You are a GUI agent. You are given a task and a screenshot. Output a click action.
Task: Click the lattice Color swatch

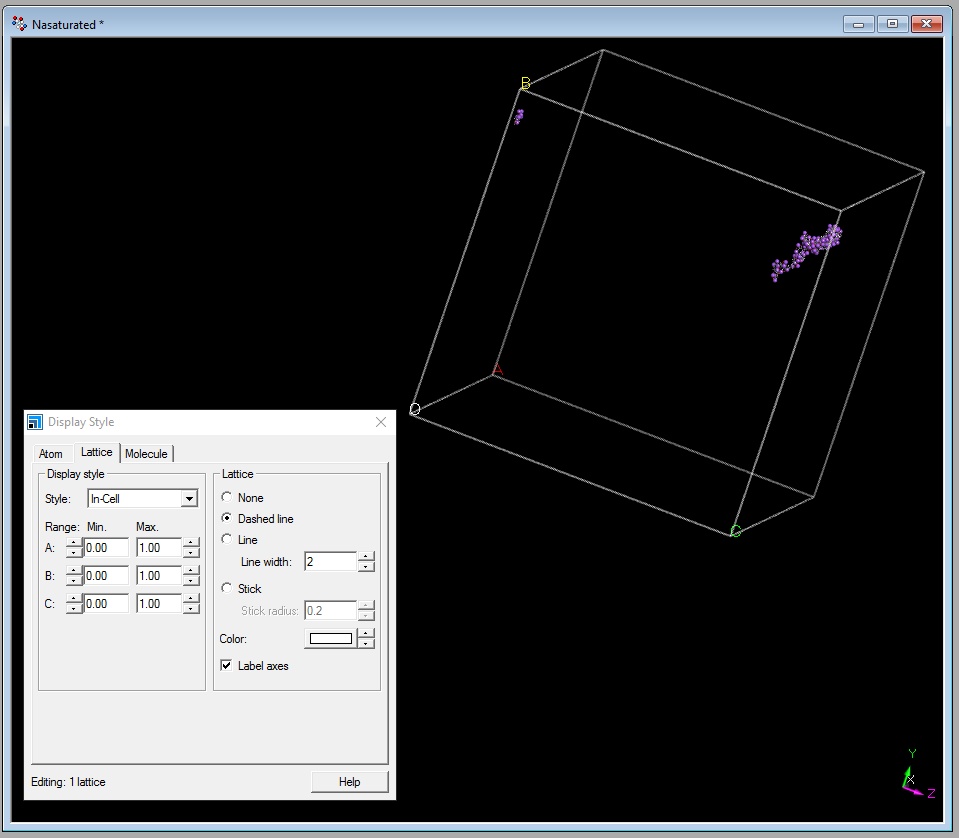pos(331,639)
